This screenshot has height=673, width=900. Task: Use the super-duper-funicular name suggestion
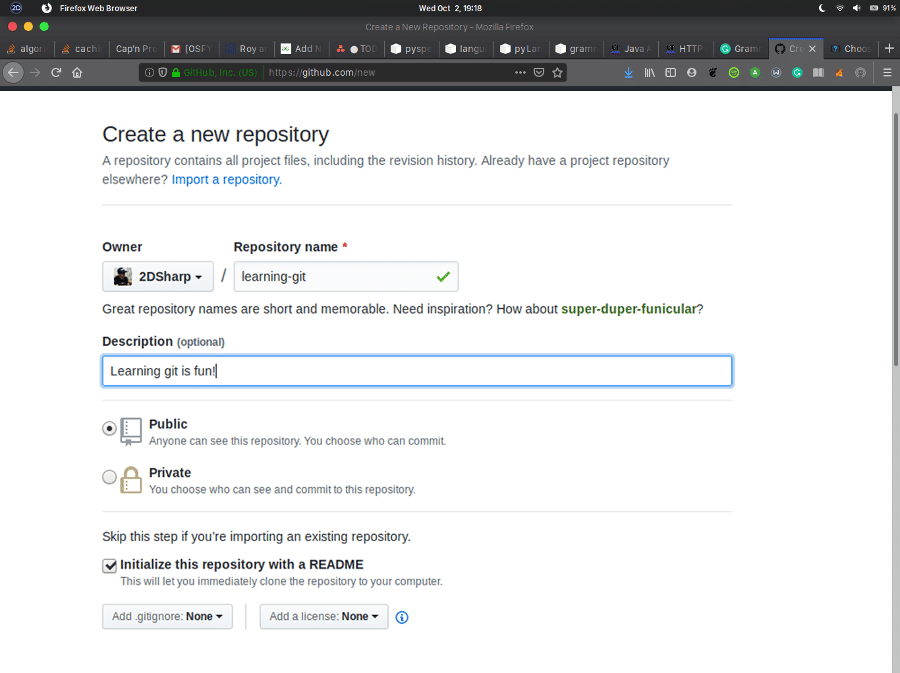[x=628, y=309]
